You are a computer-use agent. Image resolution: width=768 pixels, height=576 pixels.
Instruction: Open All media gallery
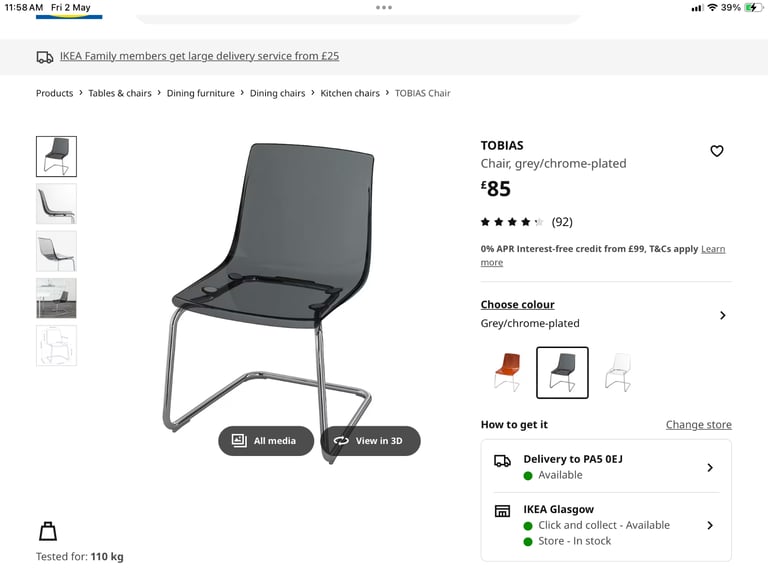click(266, 441)
